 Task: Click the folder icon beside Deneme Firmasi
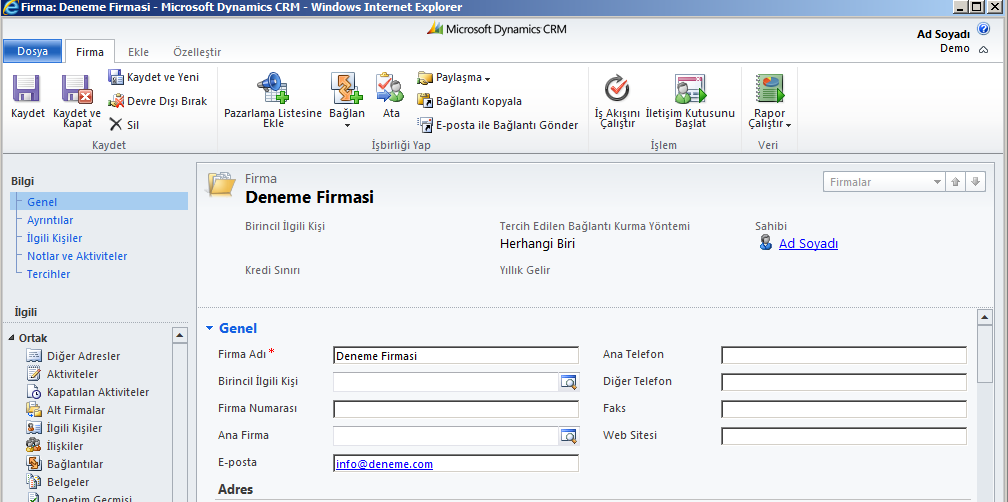220,184
